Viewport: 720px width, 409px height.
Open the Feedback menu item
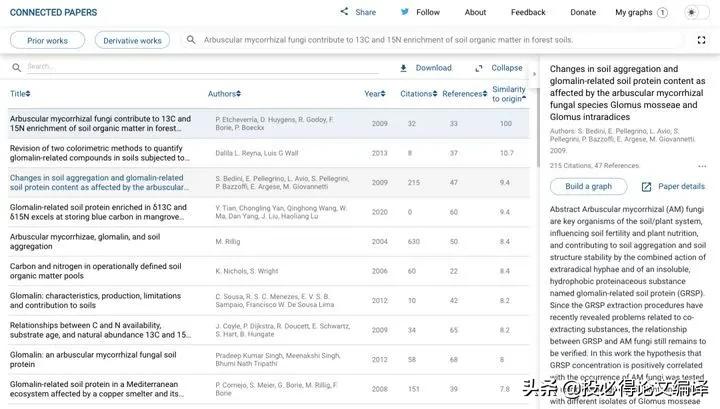point(528,12)
